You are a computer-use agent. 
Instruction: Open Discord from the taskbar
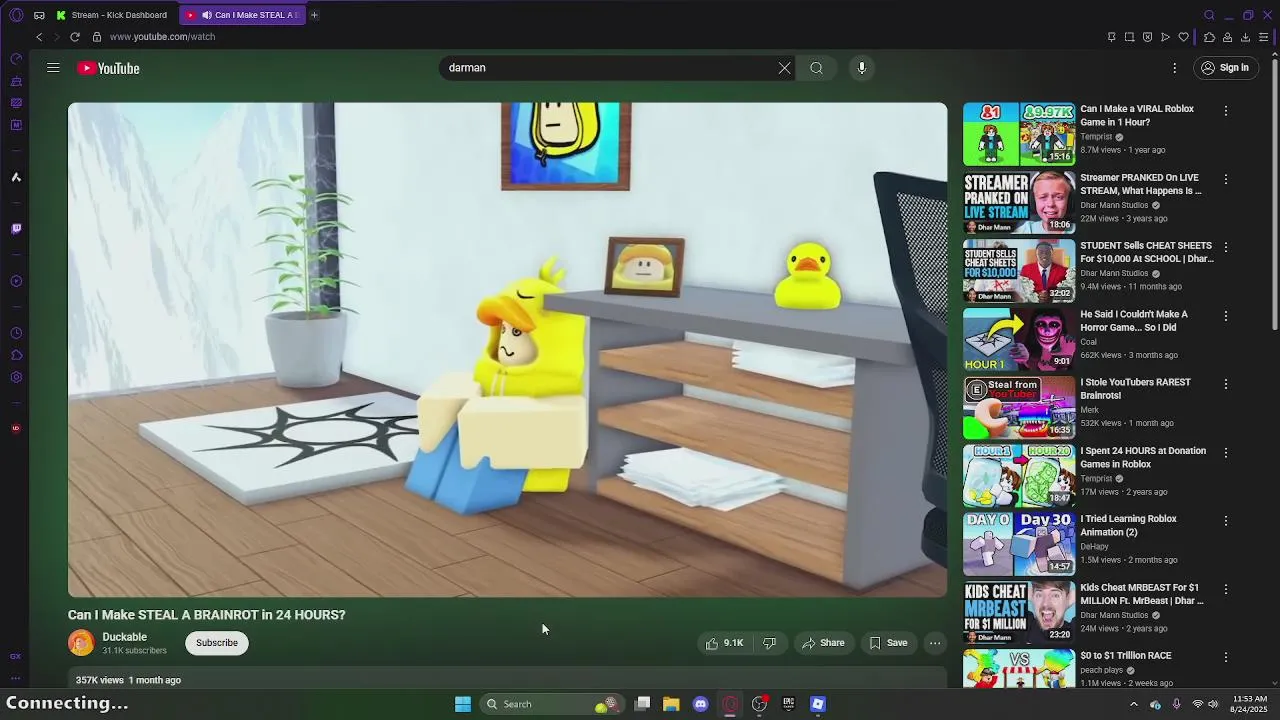tap(701, 704)
